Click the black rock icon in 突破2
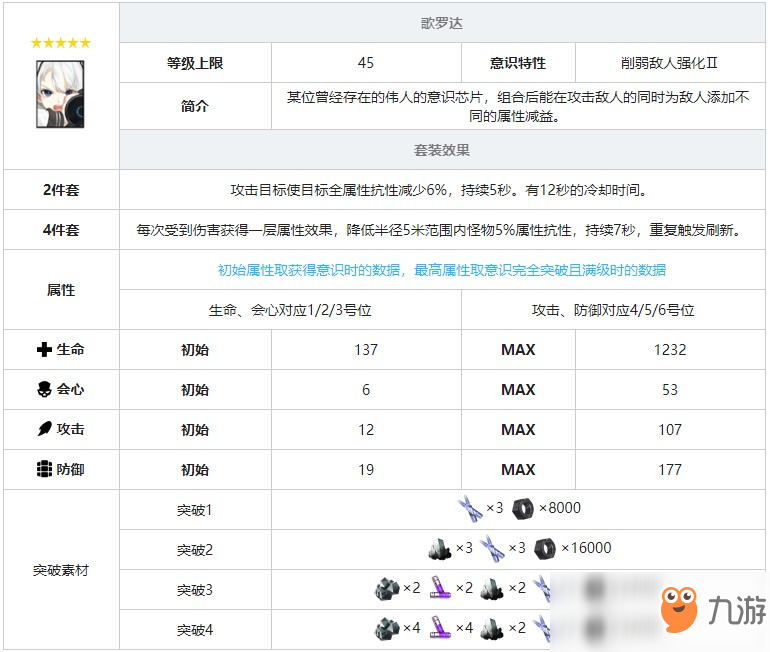 click(x=440, y=548)
